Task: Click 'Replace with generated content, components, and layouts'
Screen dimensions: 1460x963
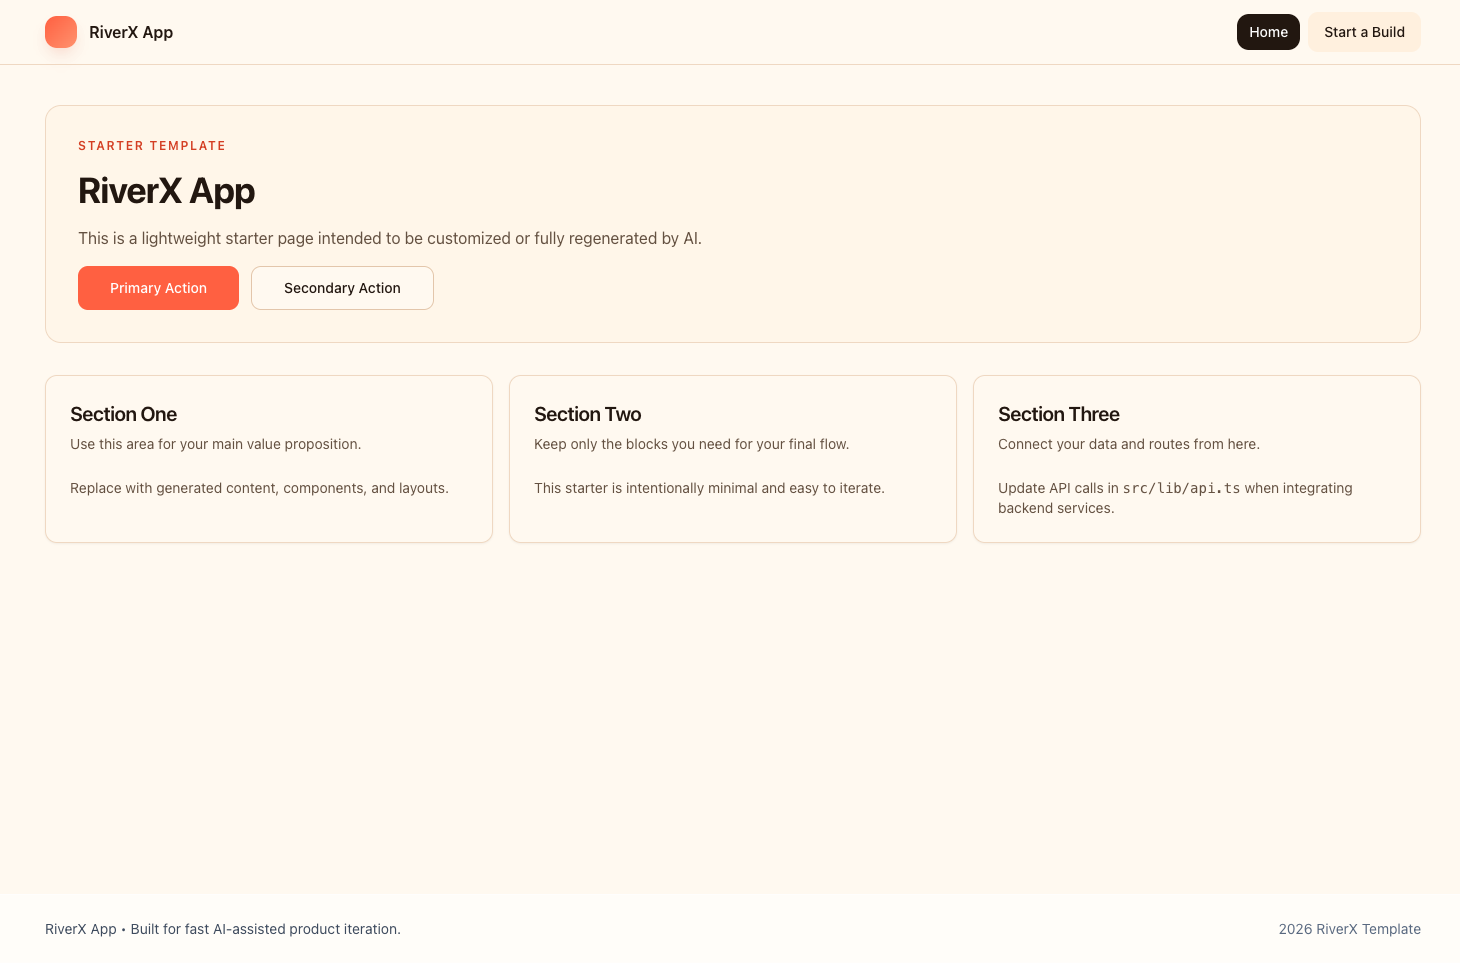Action: click(x=259, y=488)
